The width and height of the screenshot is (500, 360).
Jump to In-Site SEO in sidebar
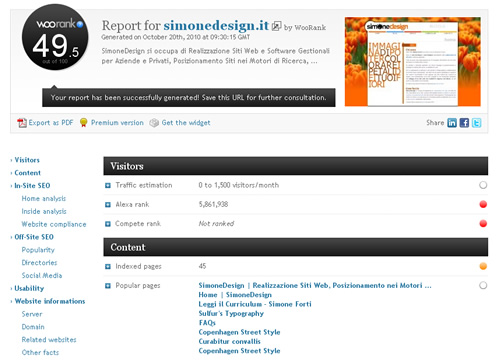click(32, 186)
